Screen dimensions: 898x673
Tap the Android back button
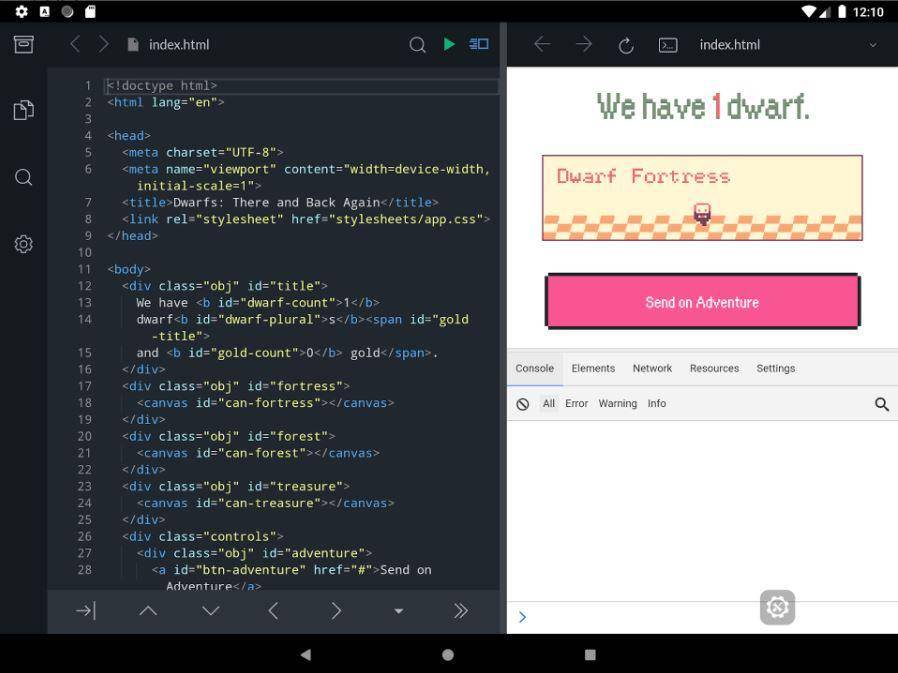pos(306,655)
